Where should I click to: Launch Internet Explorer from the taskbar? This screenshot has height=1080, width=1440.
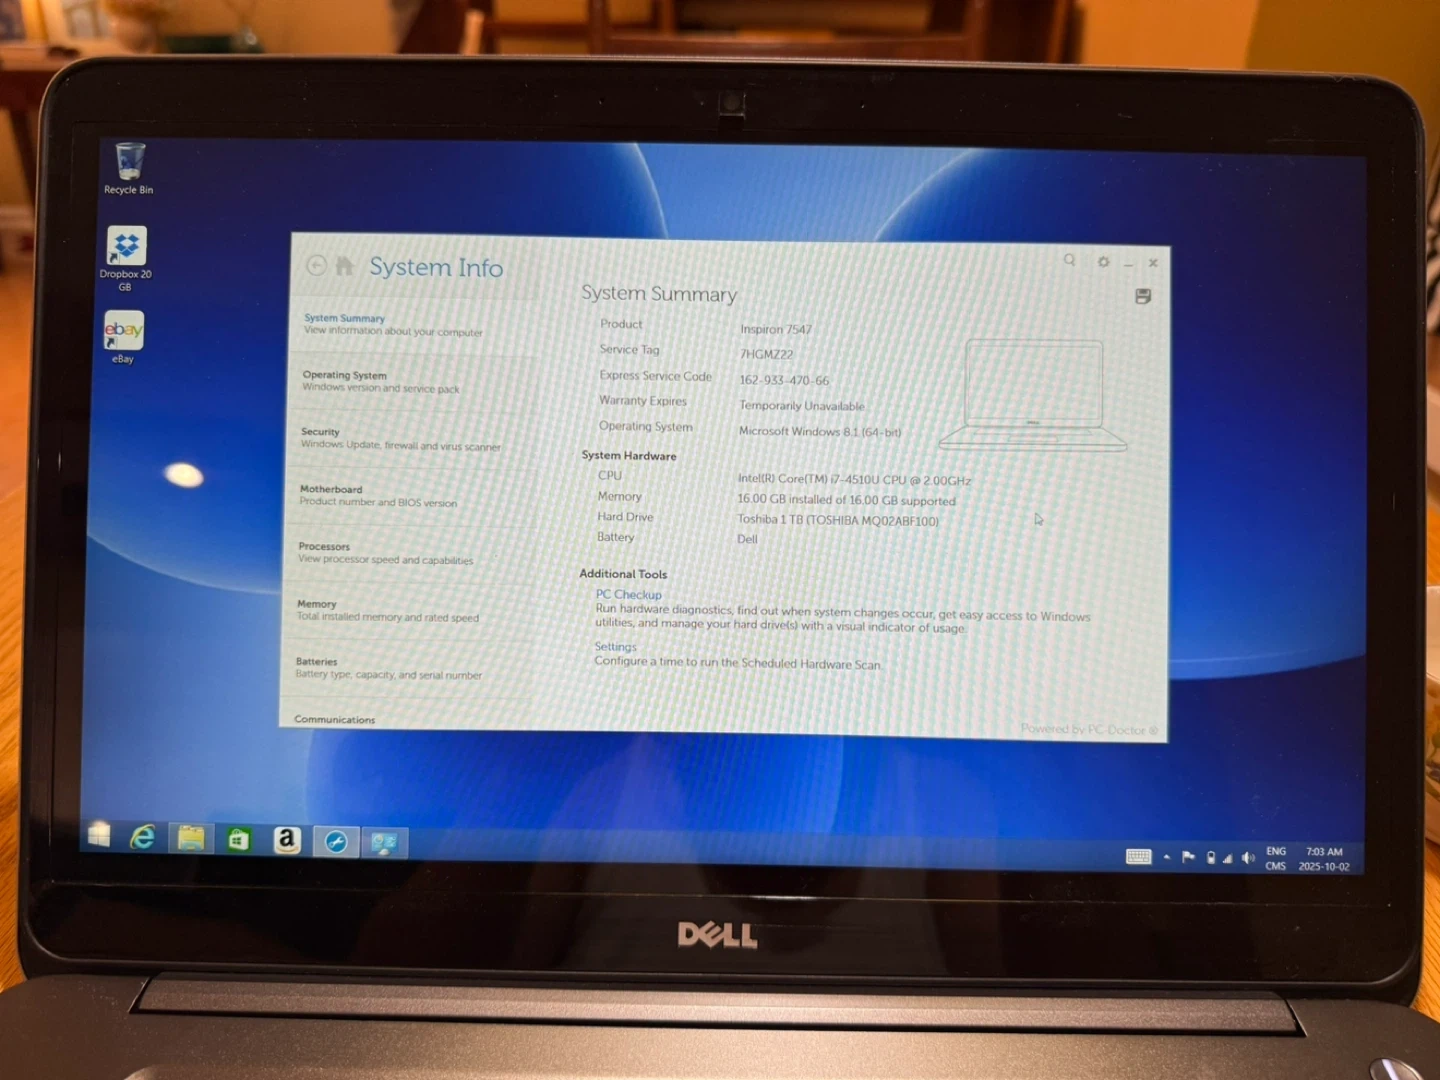[x=143, y=838]
